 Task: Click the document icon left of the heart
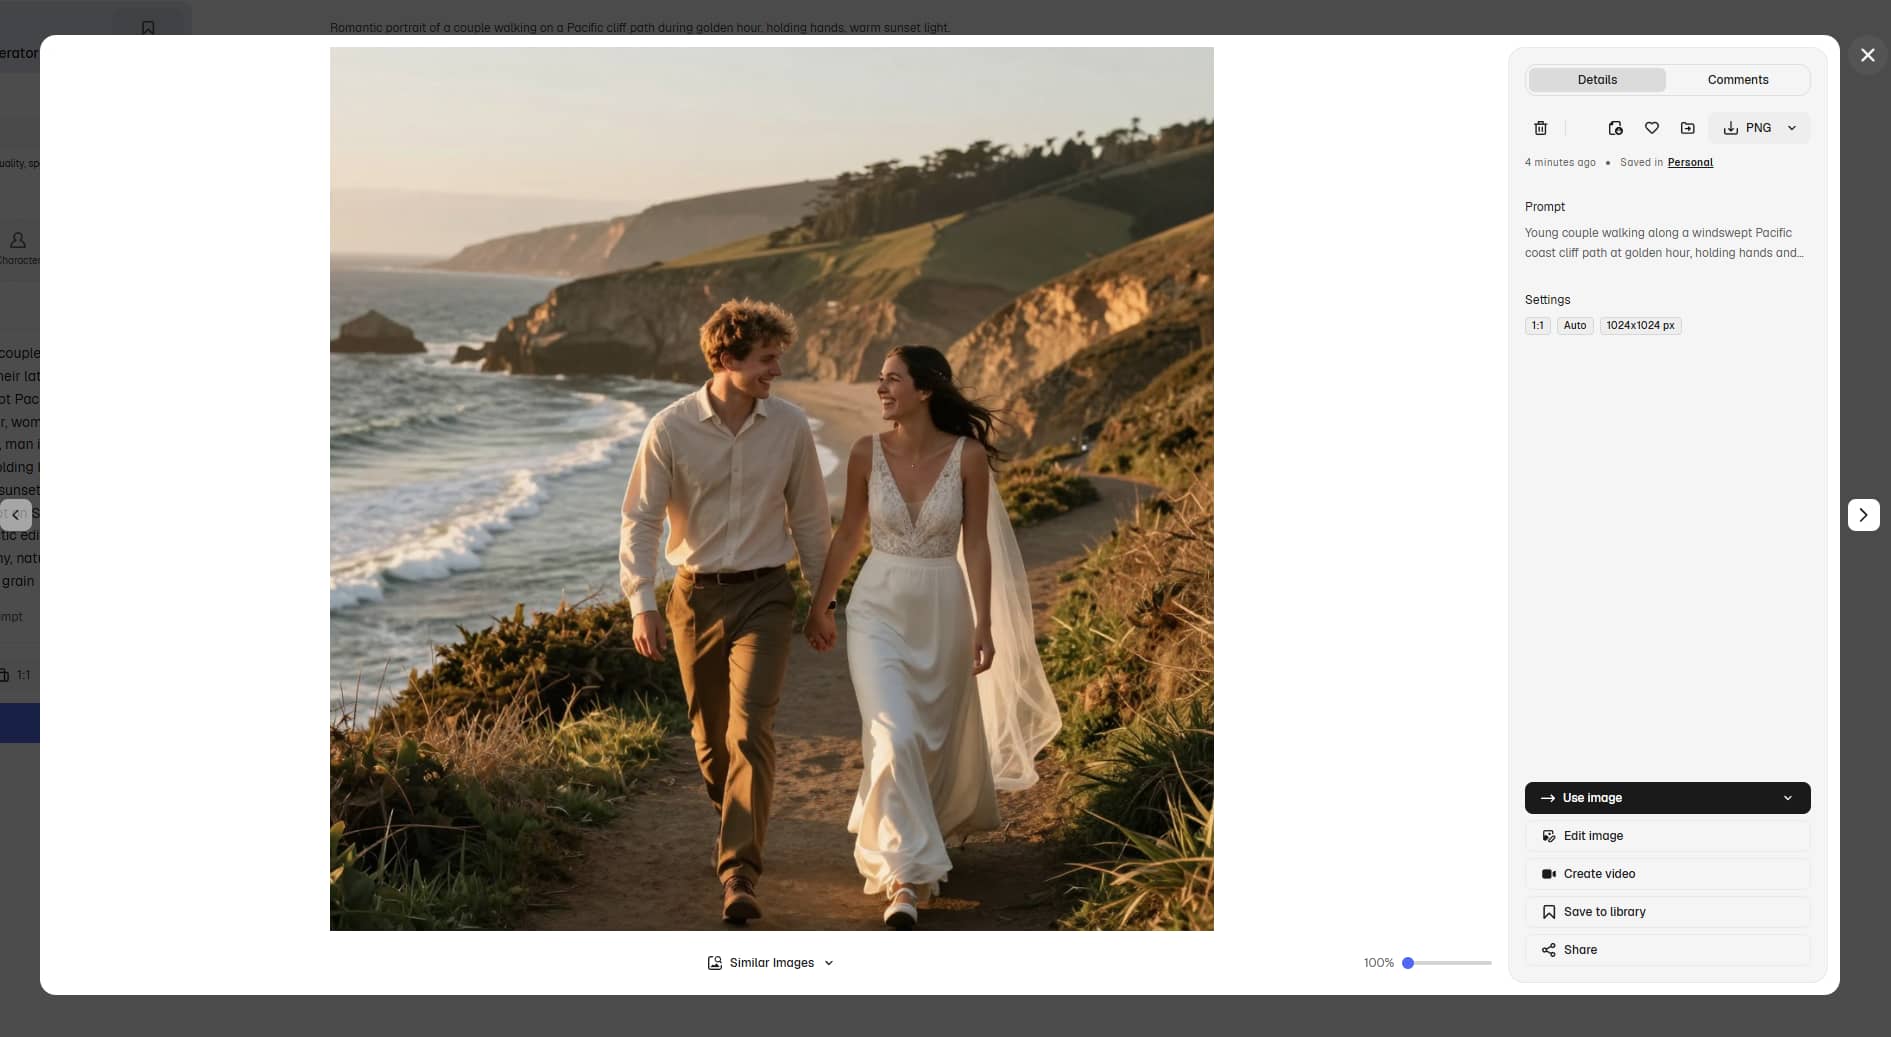tap(1615, 128)
